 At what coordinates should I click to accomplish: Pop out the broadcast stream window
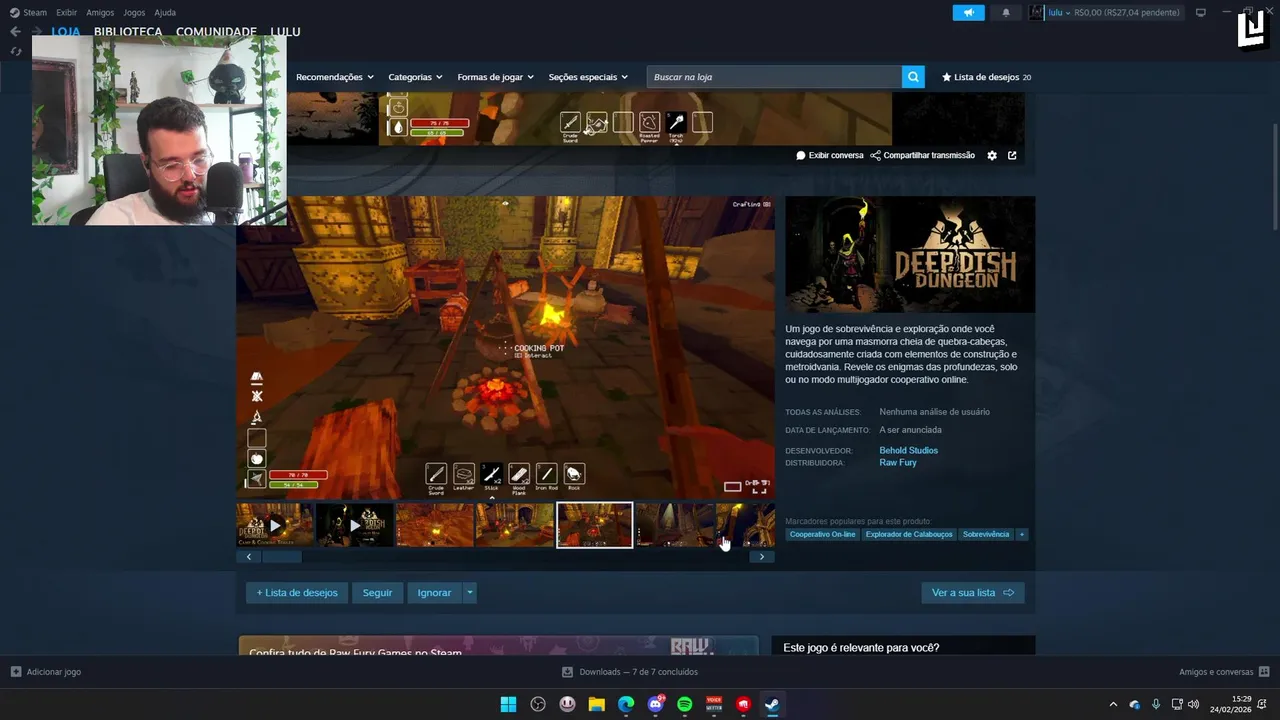click(1012, 155)
